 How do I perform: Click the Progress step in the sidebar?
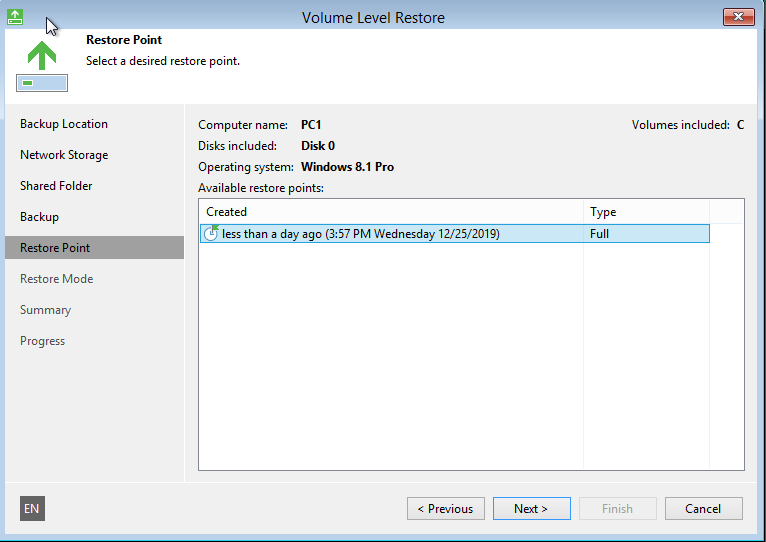pos(43,341)
